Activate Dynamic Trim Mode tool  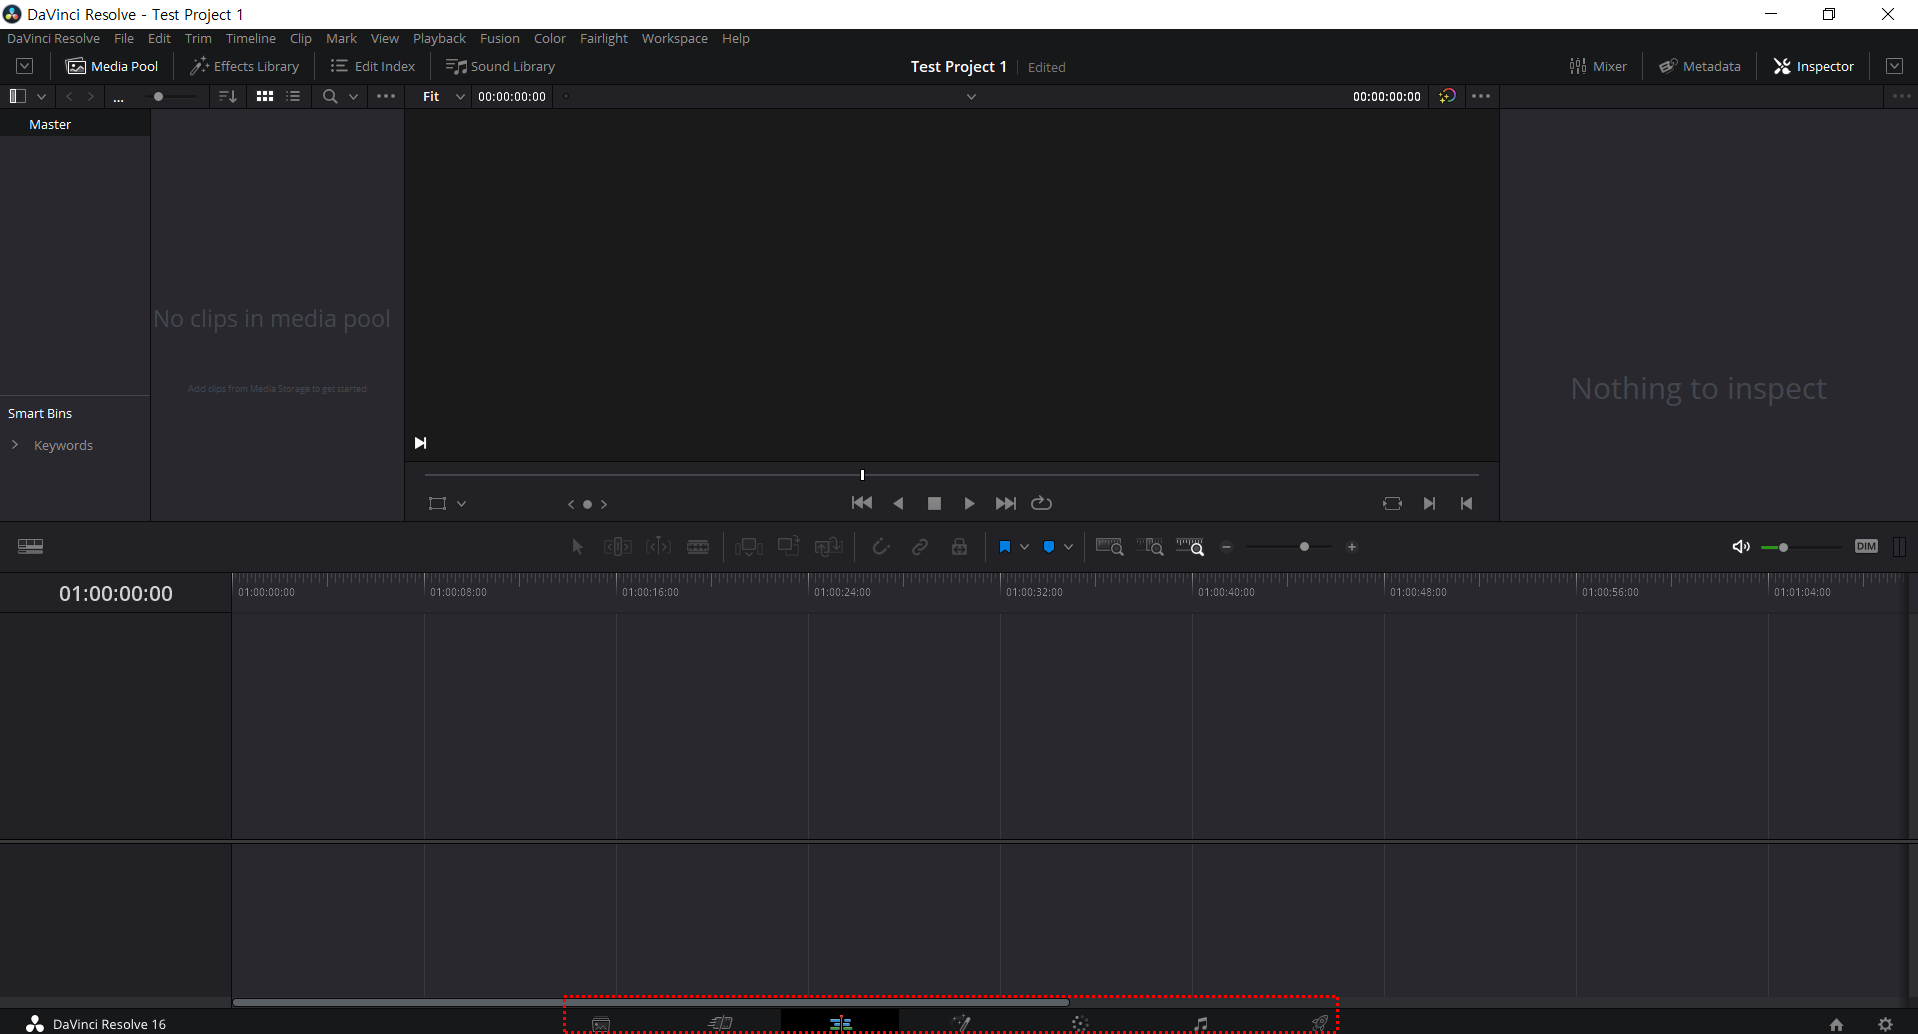658,547
